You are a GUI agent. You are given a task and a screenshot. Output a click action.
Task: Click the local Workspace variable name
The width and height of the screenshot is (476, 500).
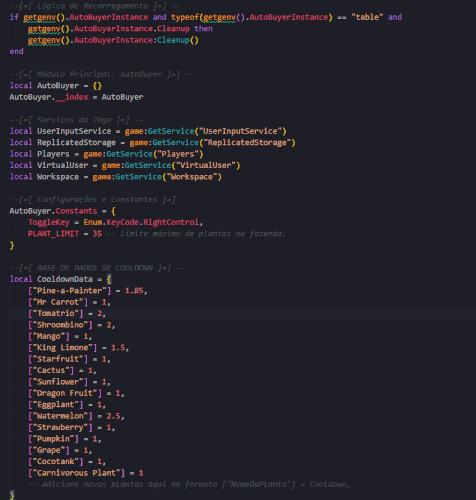(58, 177)
